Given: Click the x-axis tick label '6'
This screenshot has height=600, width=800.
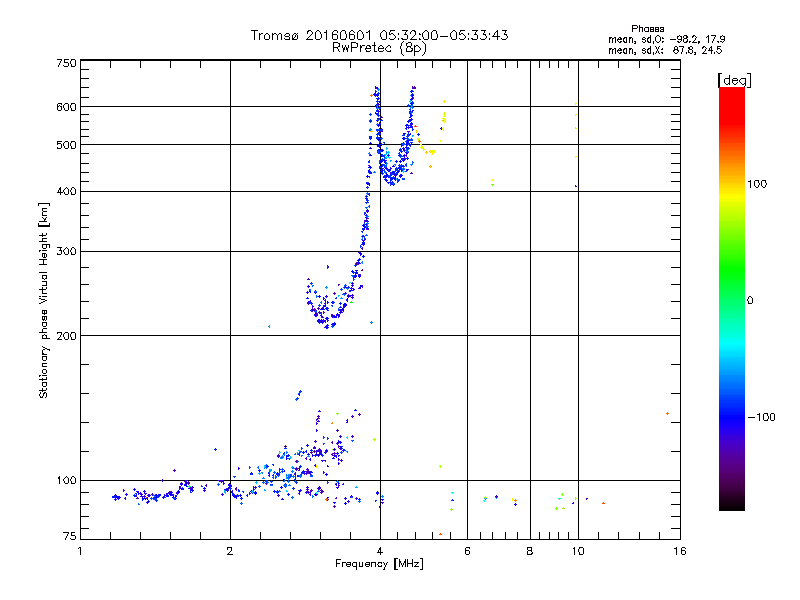Looking at the screenshot, I should 467,551.
